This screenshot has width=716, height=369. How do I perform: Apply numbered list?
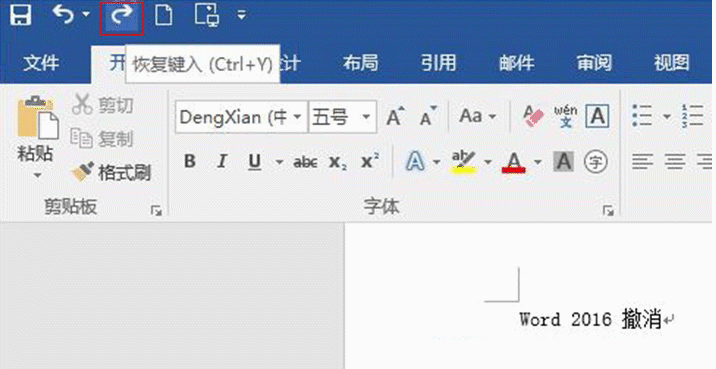click(x=692, y=116)
